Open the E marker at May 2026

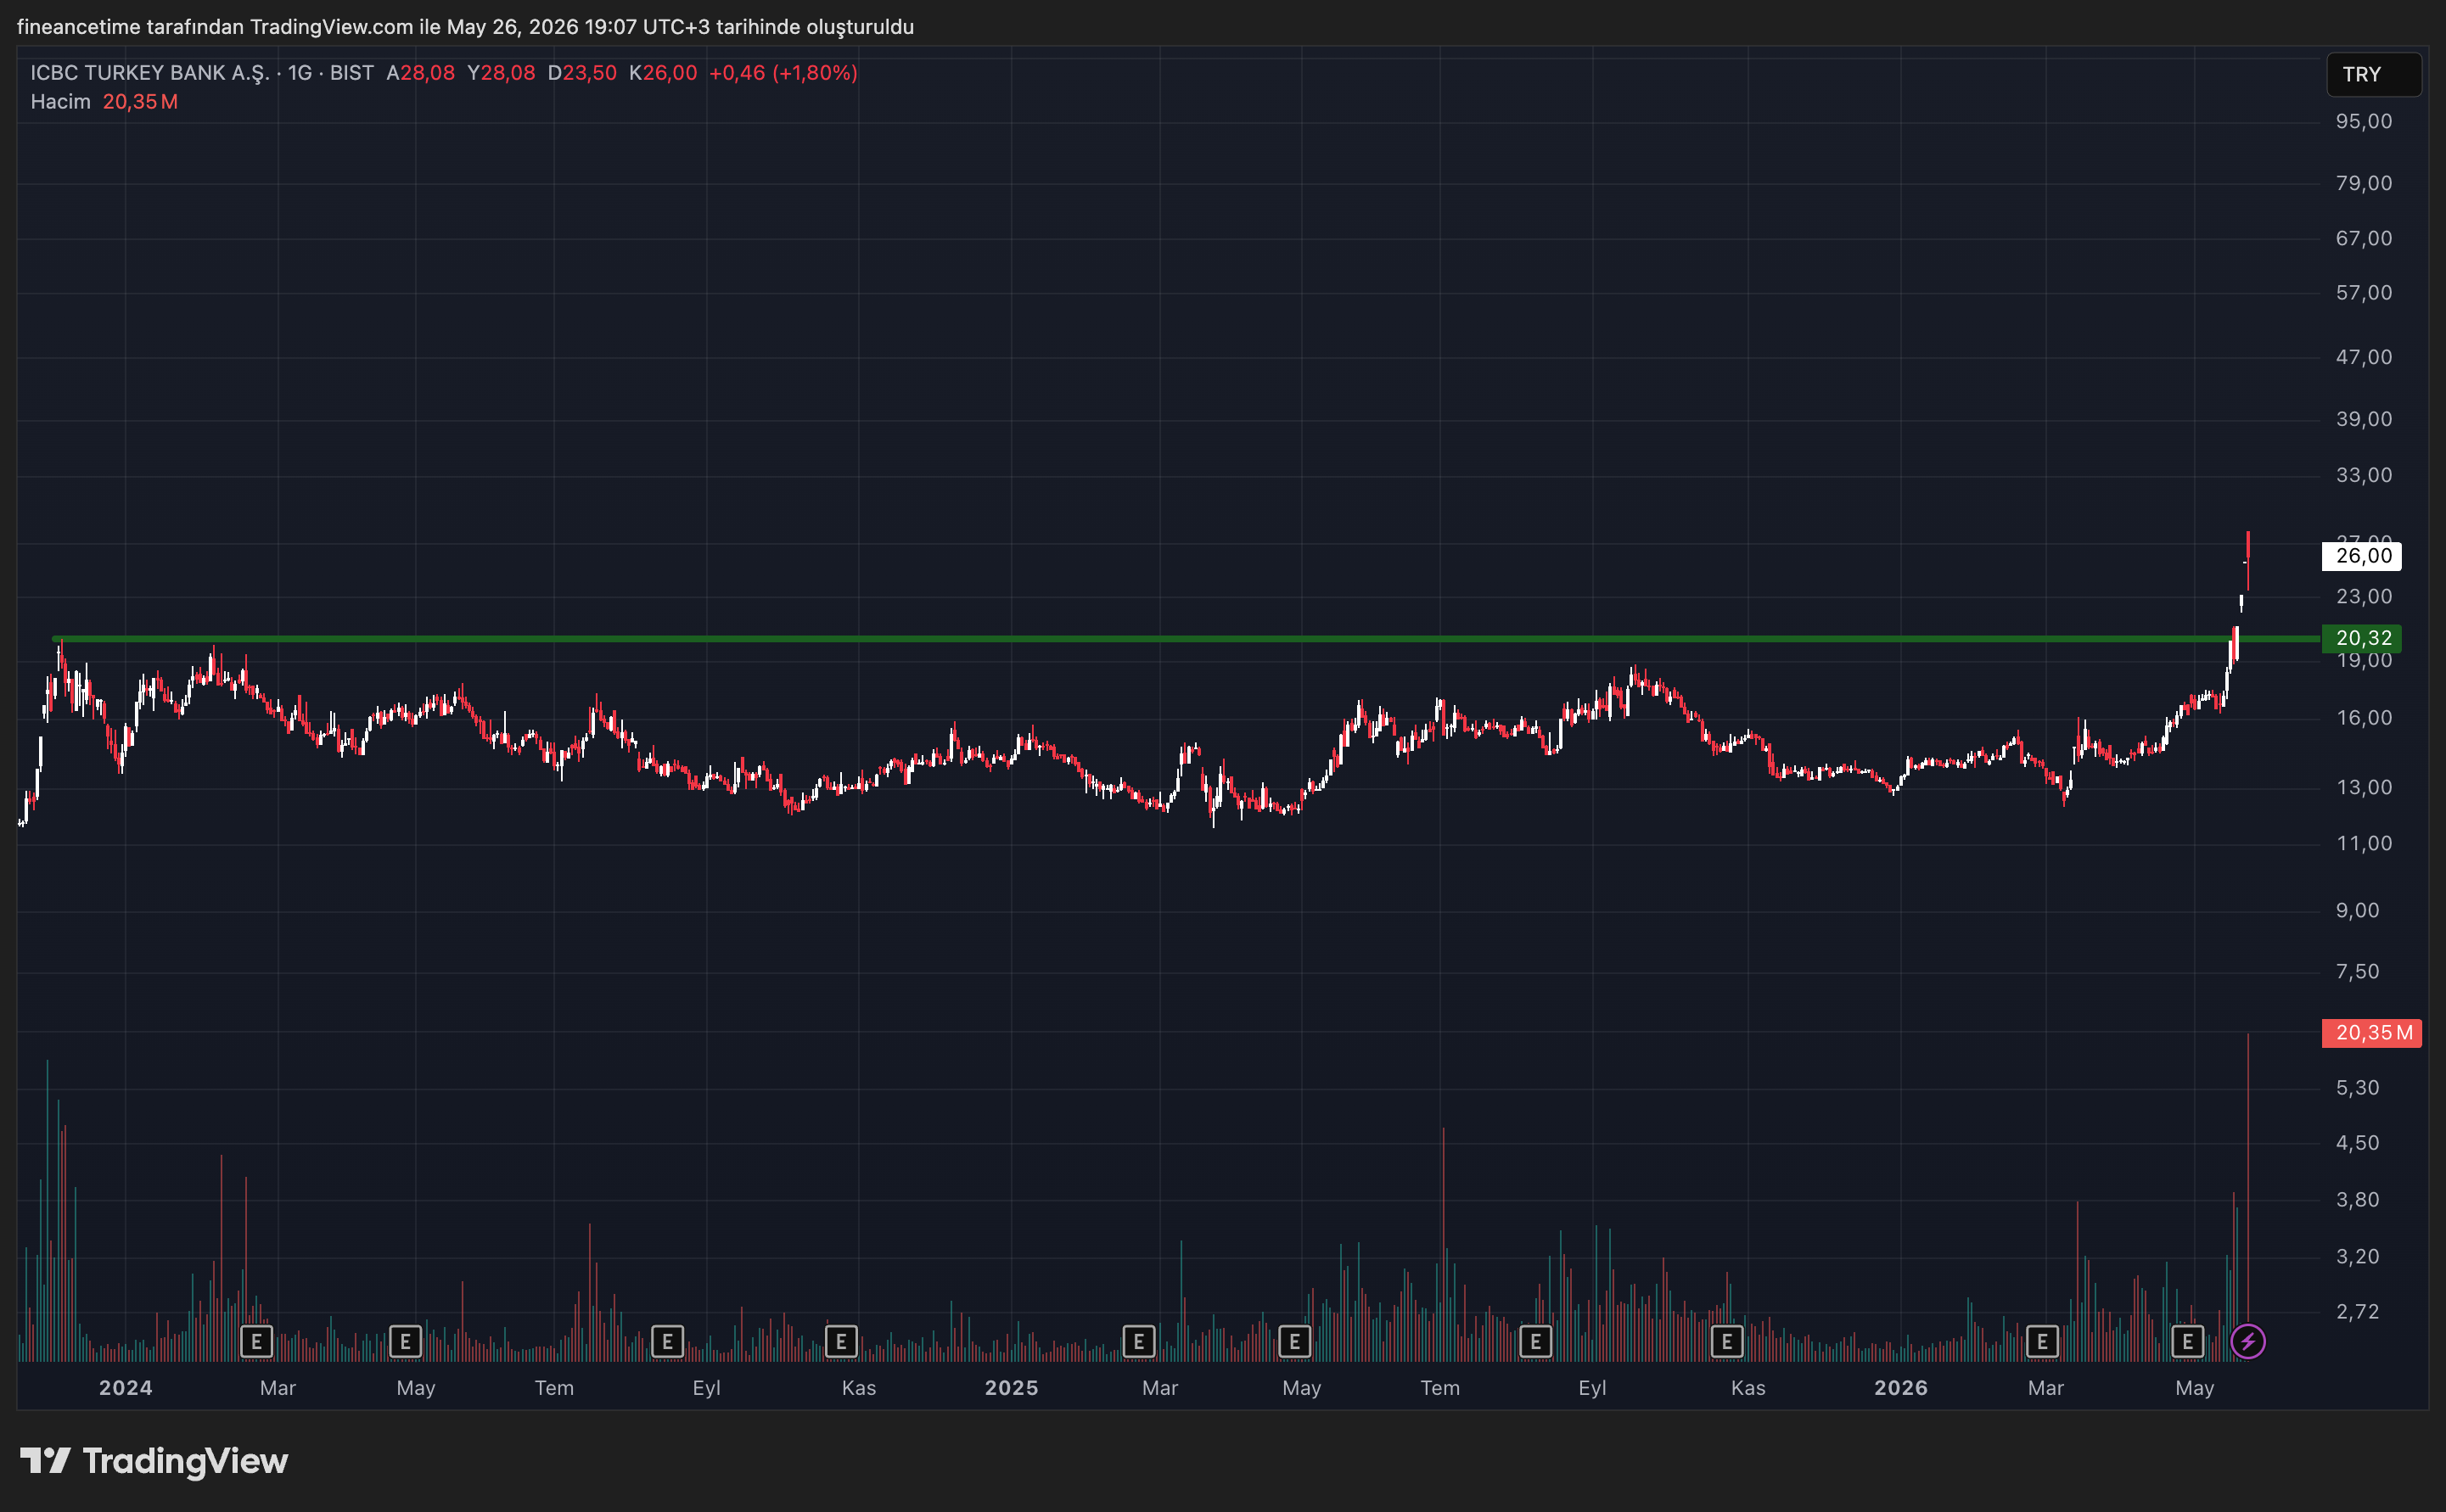[x=2188, y=1341]
